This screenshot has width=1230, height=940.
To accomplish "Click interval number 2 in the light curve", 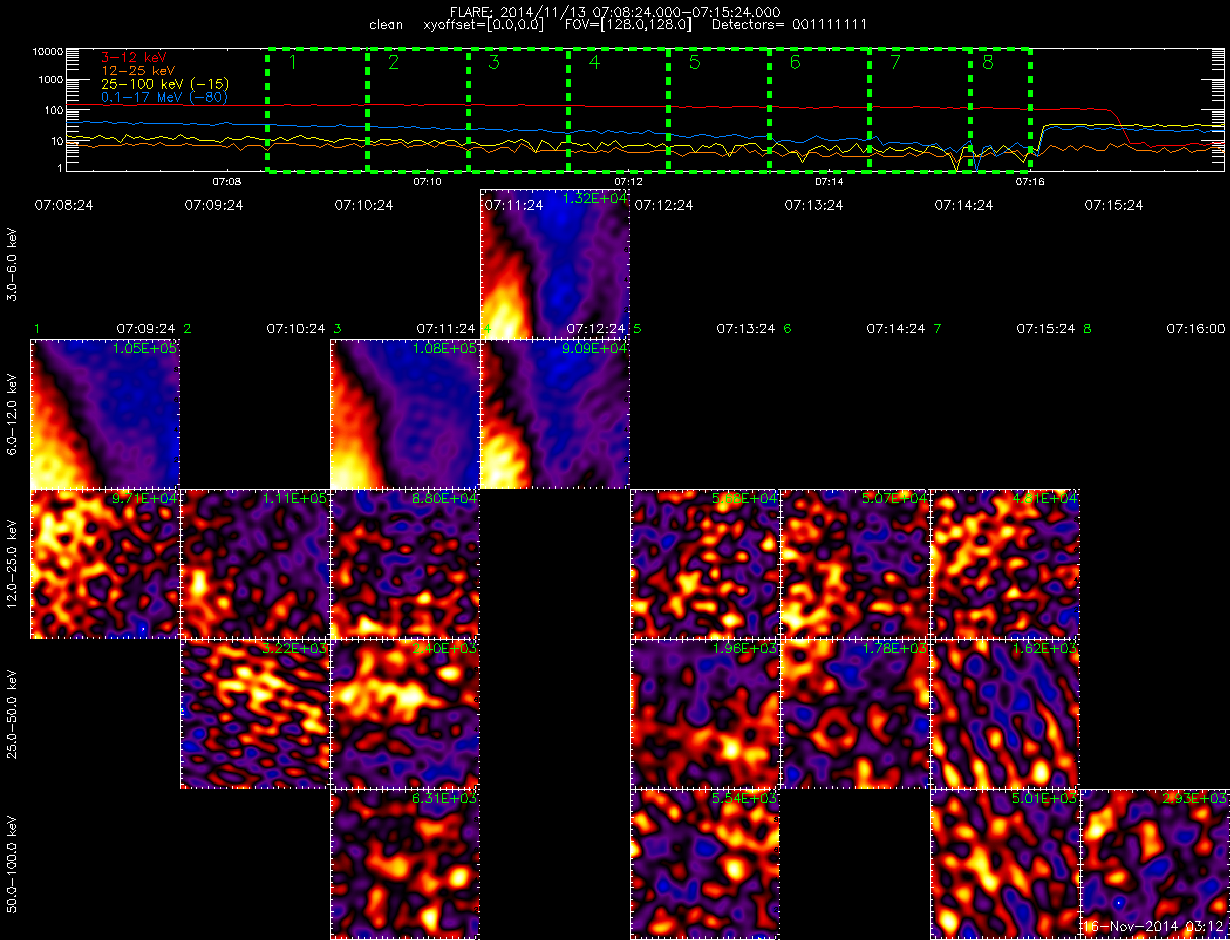I will click(x=393, y=63).
